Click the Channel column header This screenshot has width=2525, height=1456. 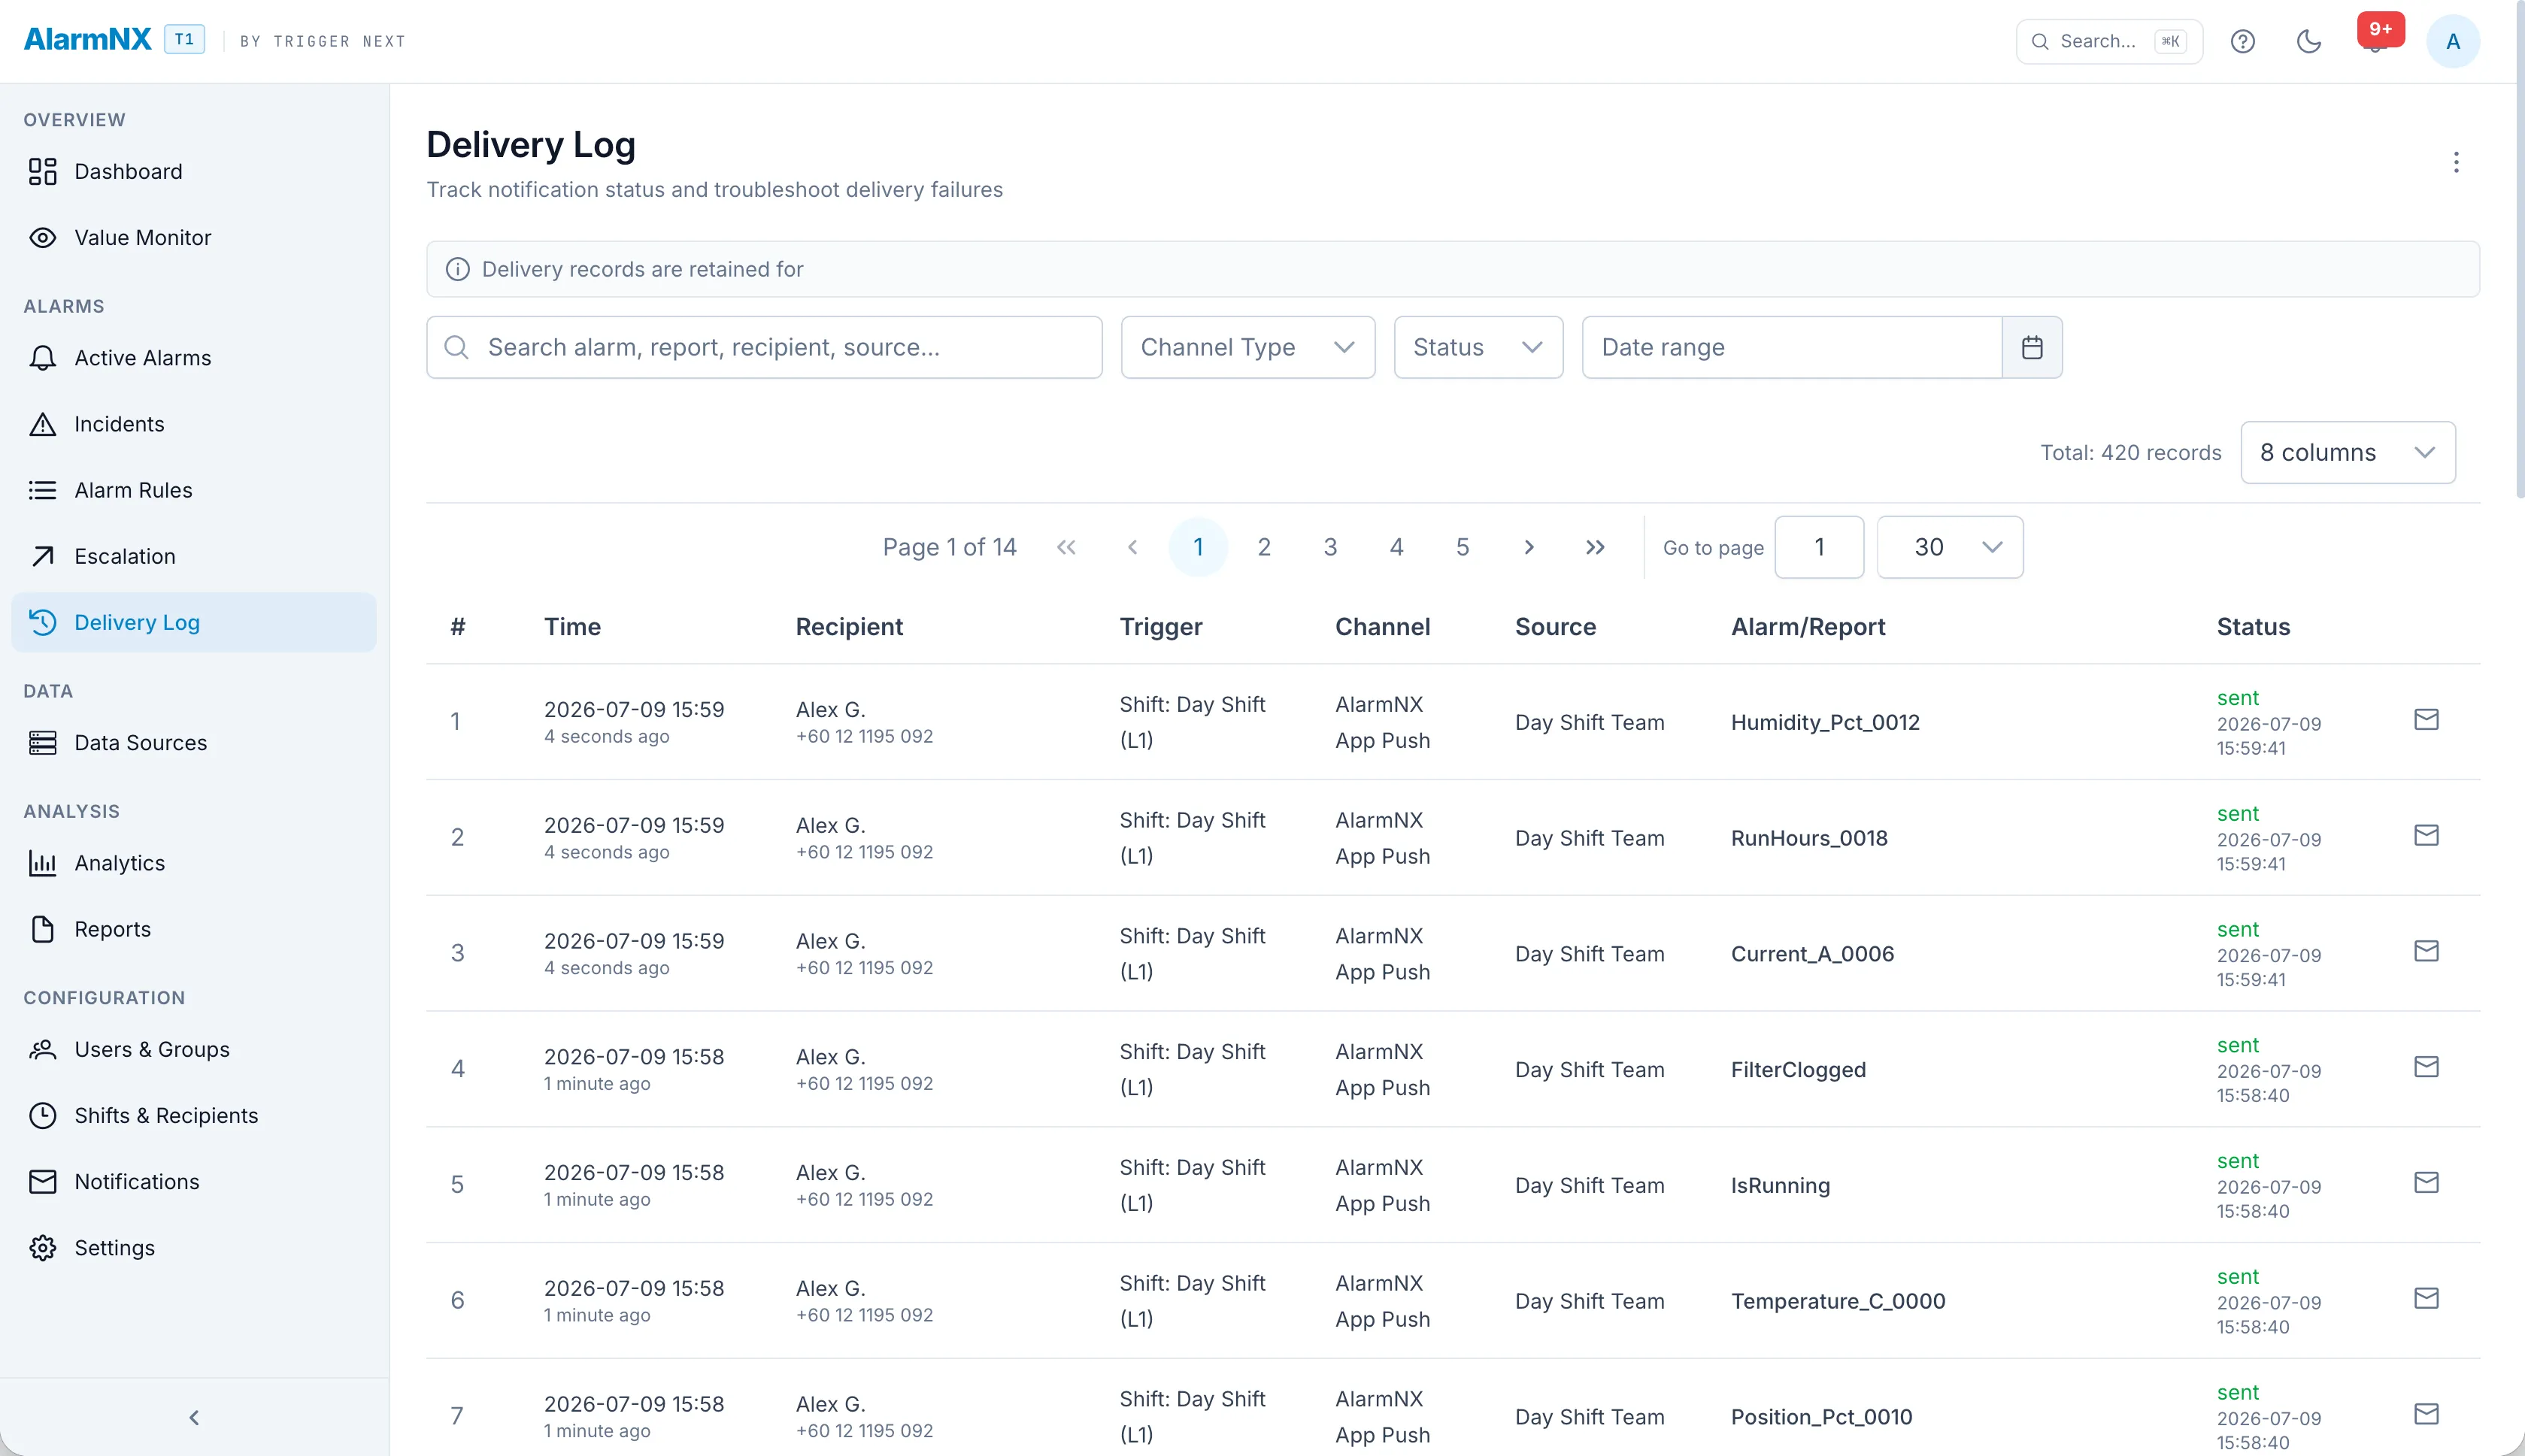[x=1382, y=627]
